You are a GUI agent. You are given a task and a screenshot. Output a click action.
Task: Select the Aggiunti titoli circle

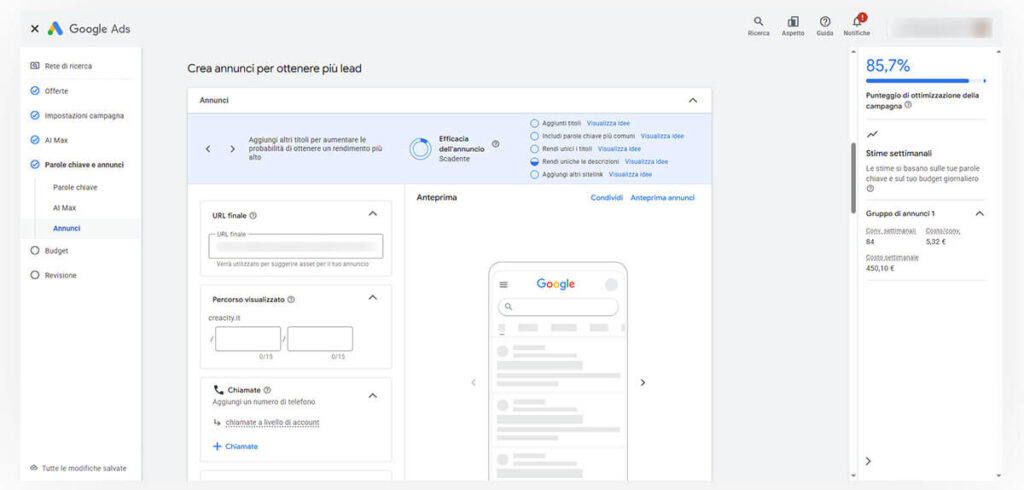coord(535,123)
